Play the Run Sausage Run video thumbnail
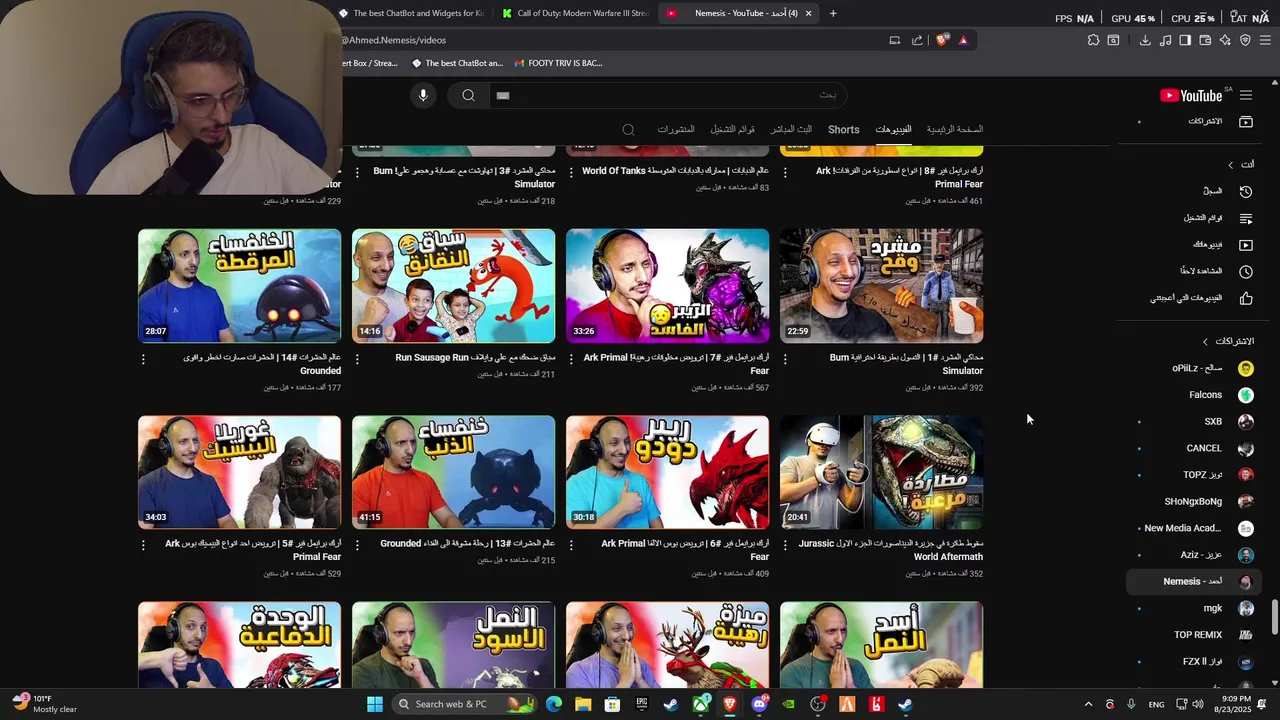Image resolution: width=1280 pixels, height=720 pixels. [453, 286]
